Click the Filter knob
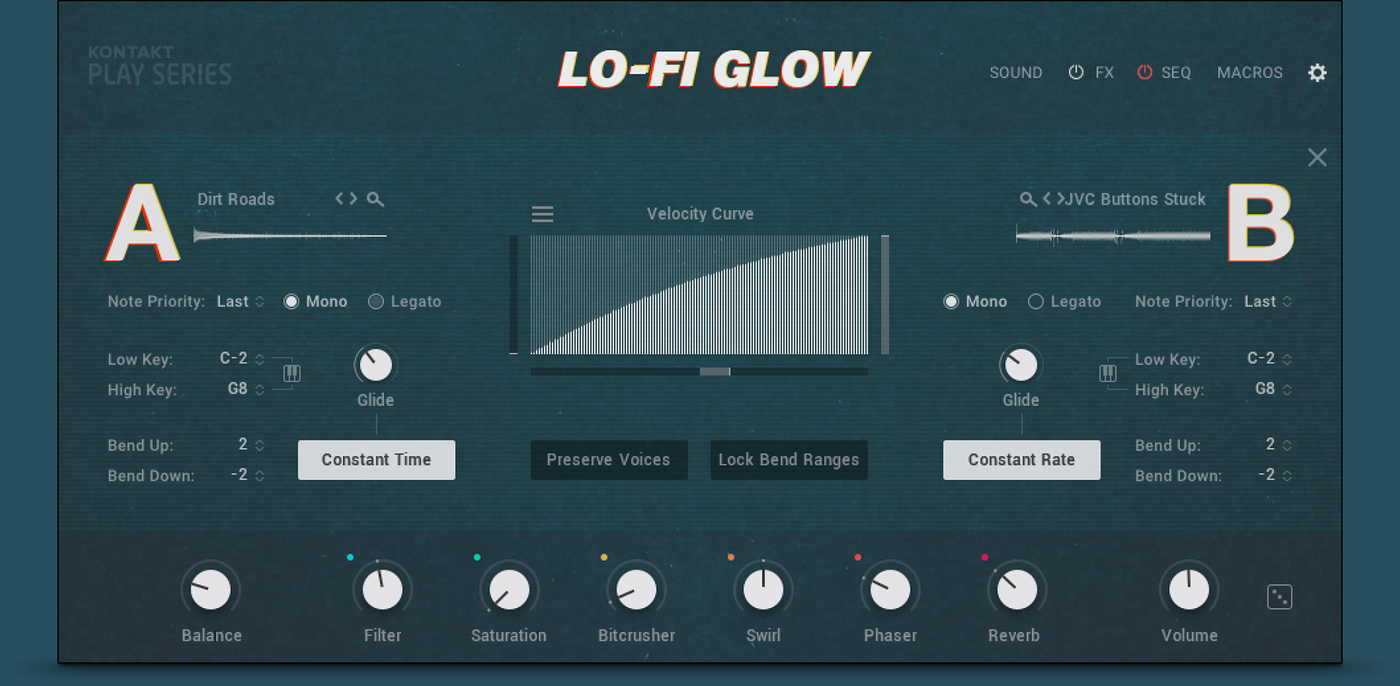 [x=382, y=590]
